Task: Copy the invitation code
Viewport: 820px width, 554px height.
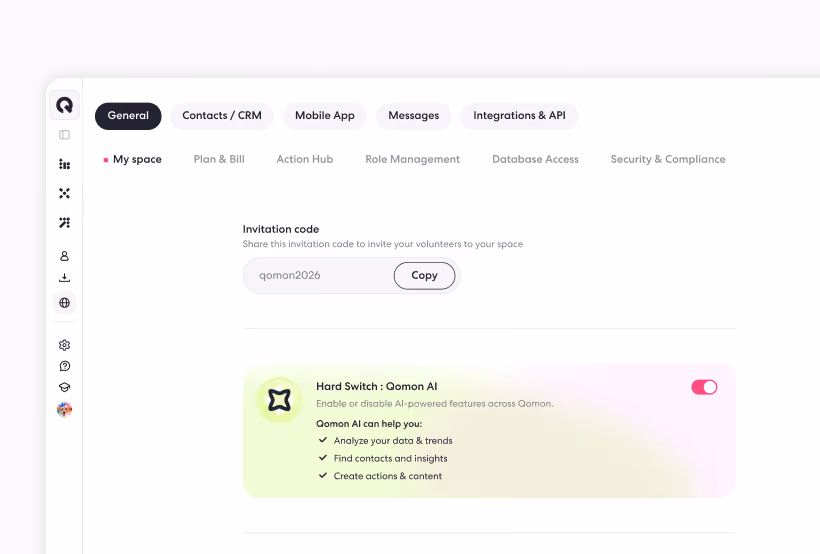Action: tap(424, 276)
